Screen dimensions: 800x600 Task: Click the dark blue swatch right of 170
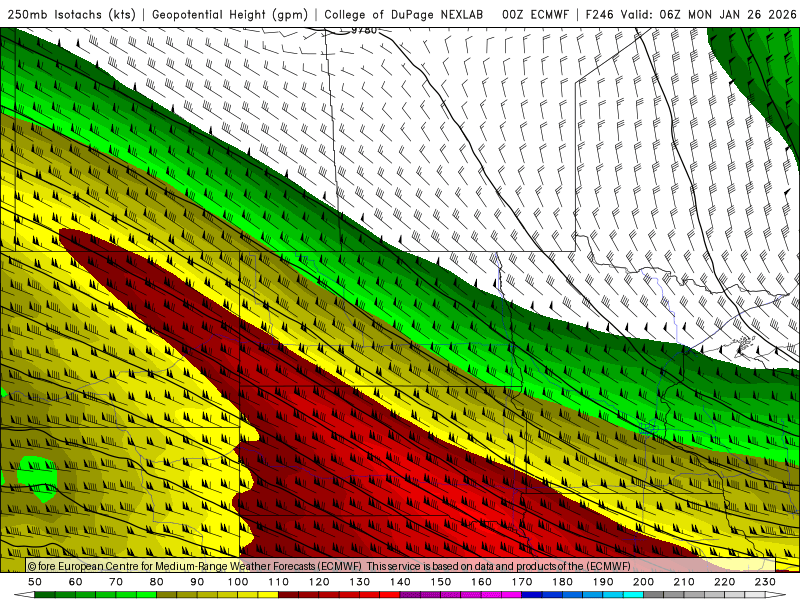(x=532, y=595)
